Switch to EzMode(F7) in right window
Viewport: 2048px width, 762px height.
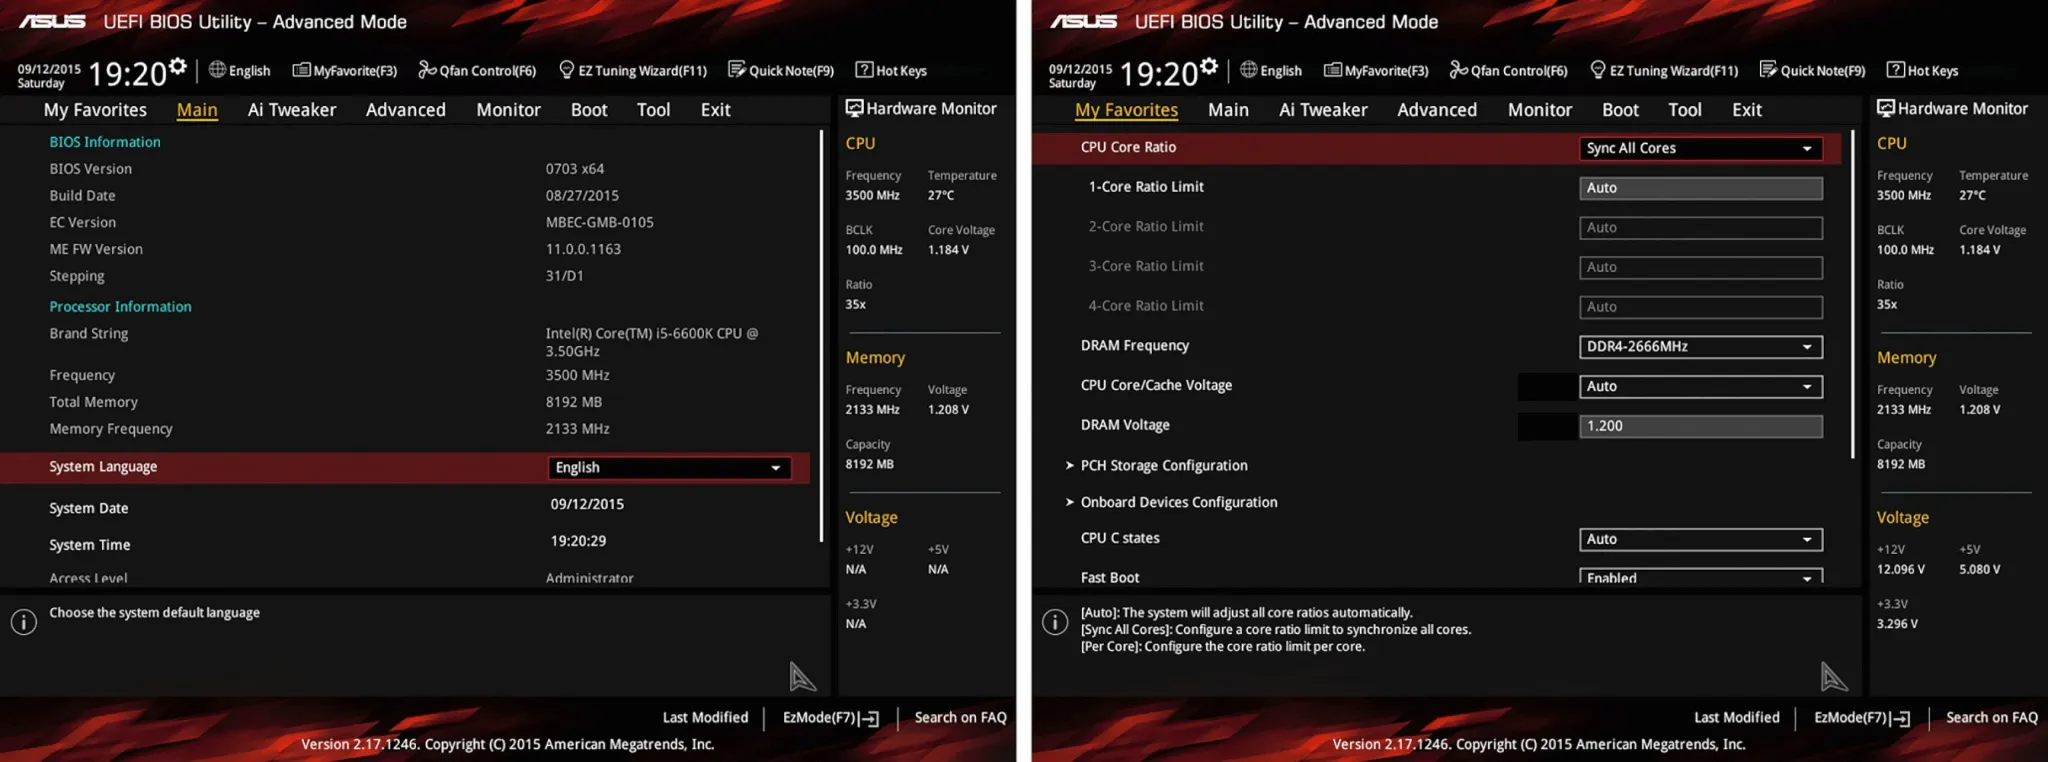(x=1861, y=718)
